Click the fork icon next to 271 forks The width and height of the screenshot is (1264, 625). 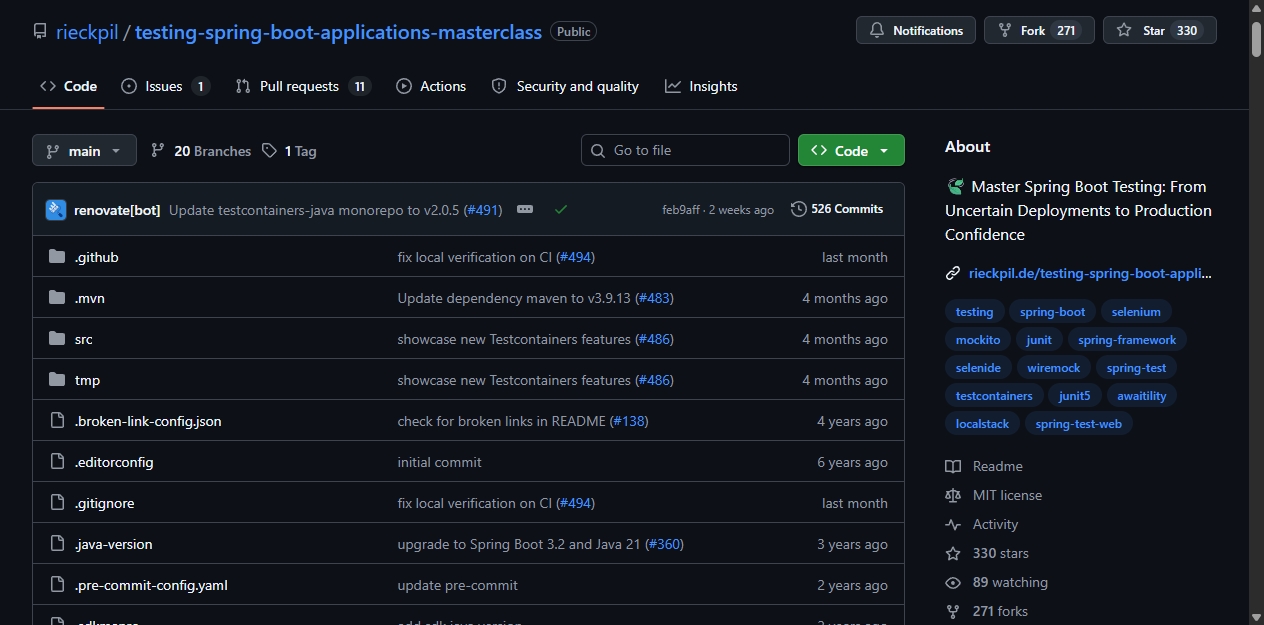953,611
